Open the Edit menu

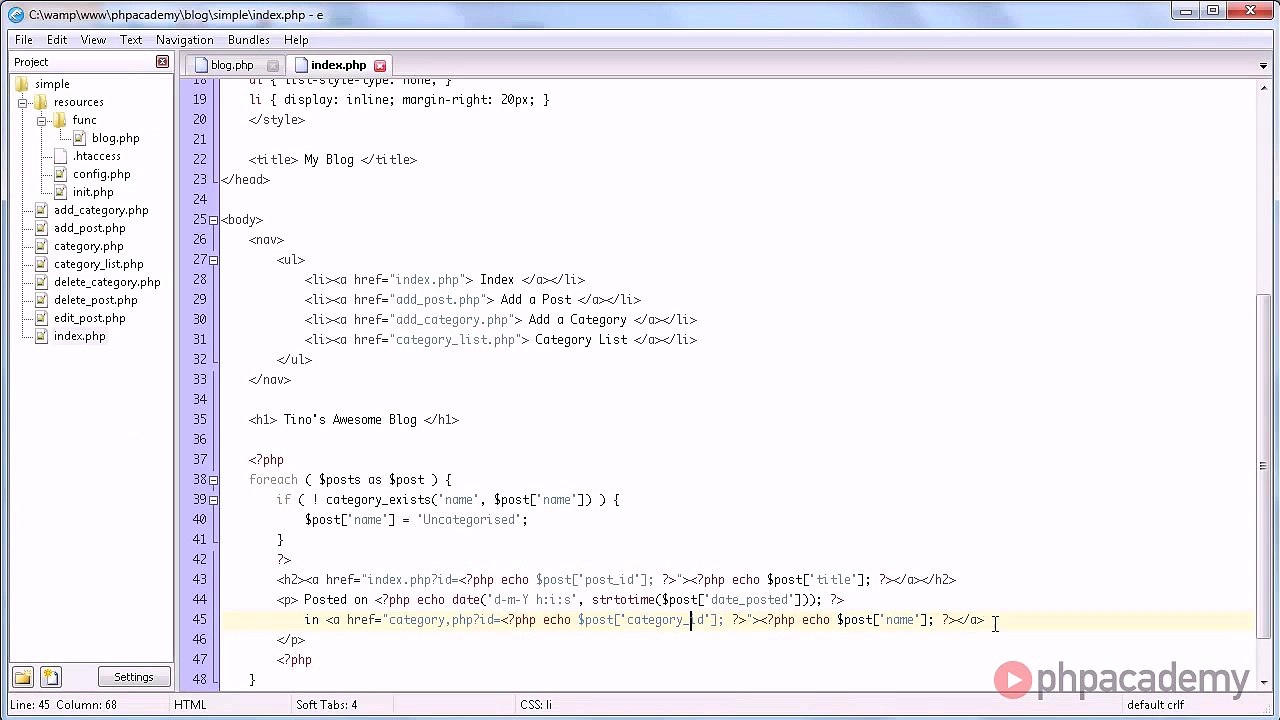[x=57, y=40]
